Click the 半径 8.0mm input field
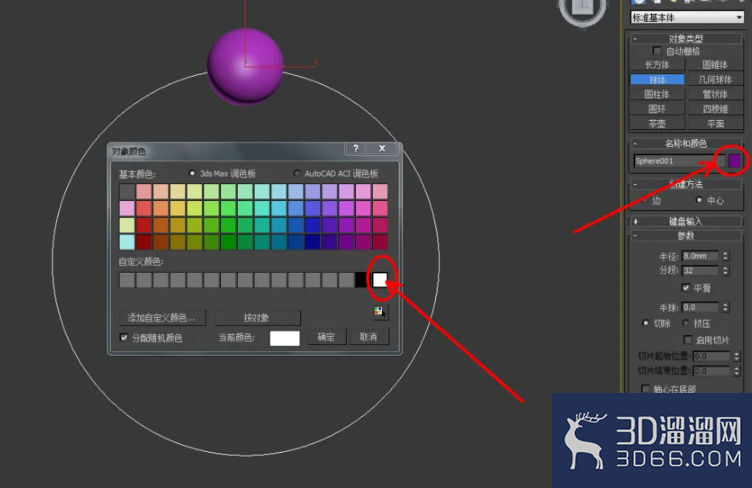Image resolution: width=752 pixels, height=488 pixels. tap(700, 256)
